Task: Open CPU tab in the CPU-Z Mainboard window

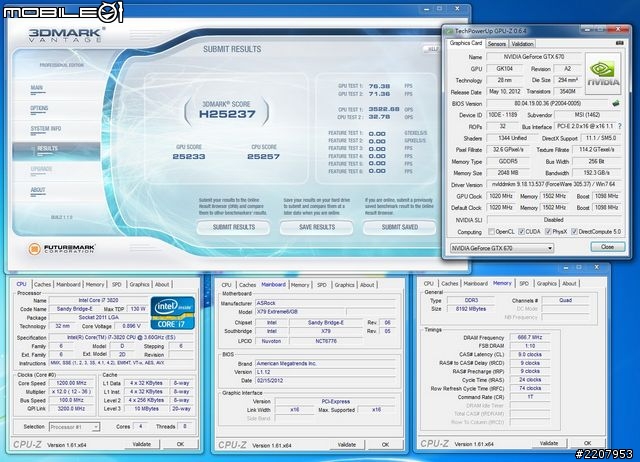Action: coord(227,285)
